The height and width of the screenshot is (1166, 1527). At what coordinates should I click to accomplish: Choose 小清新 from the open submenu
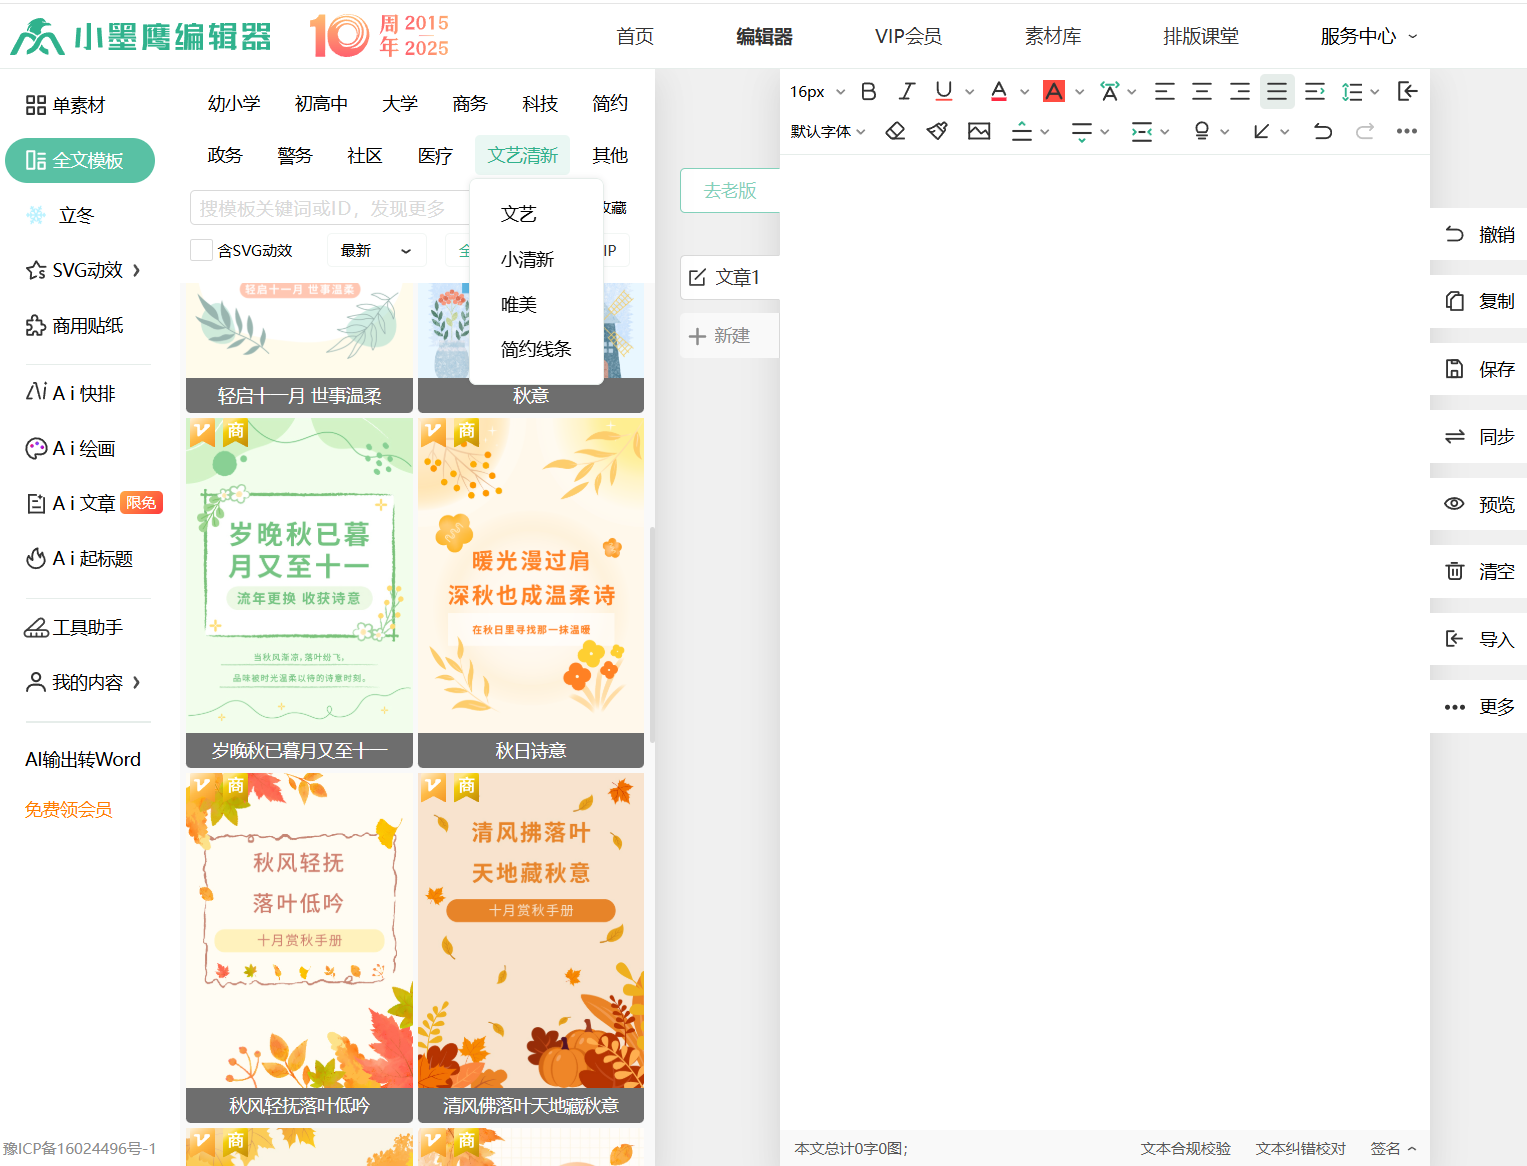click(x=527, y=260)
